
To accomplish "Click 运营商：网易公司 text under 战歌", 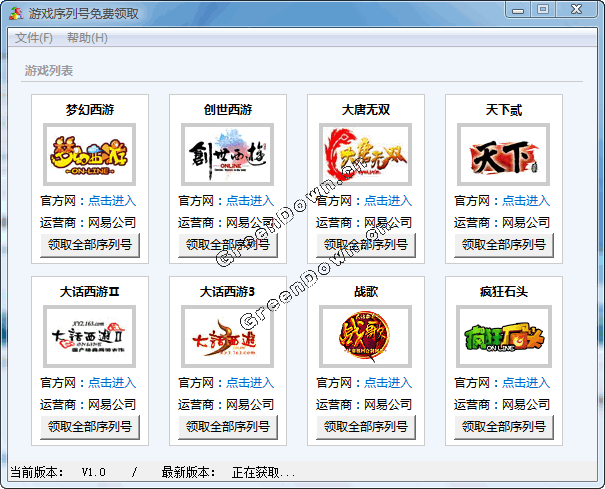I will click(x=364, y=405).
